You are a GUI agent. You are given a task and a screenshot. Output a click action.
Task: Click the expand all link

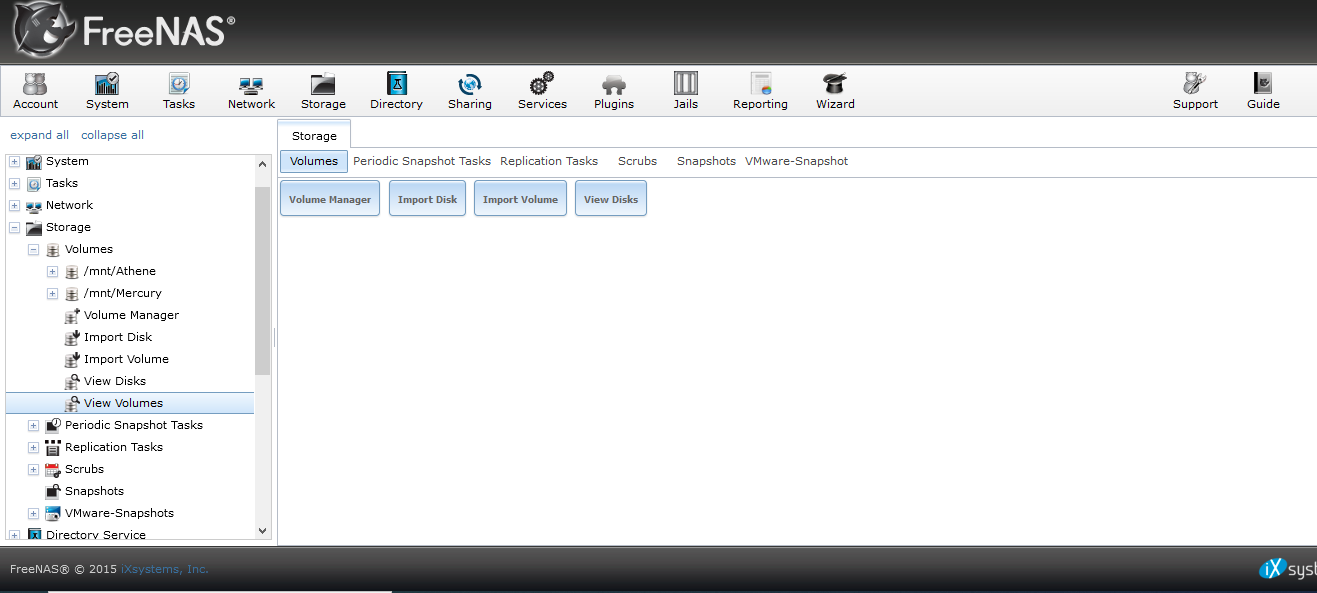point(40,135)
